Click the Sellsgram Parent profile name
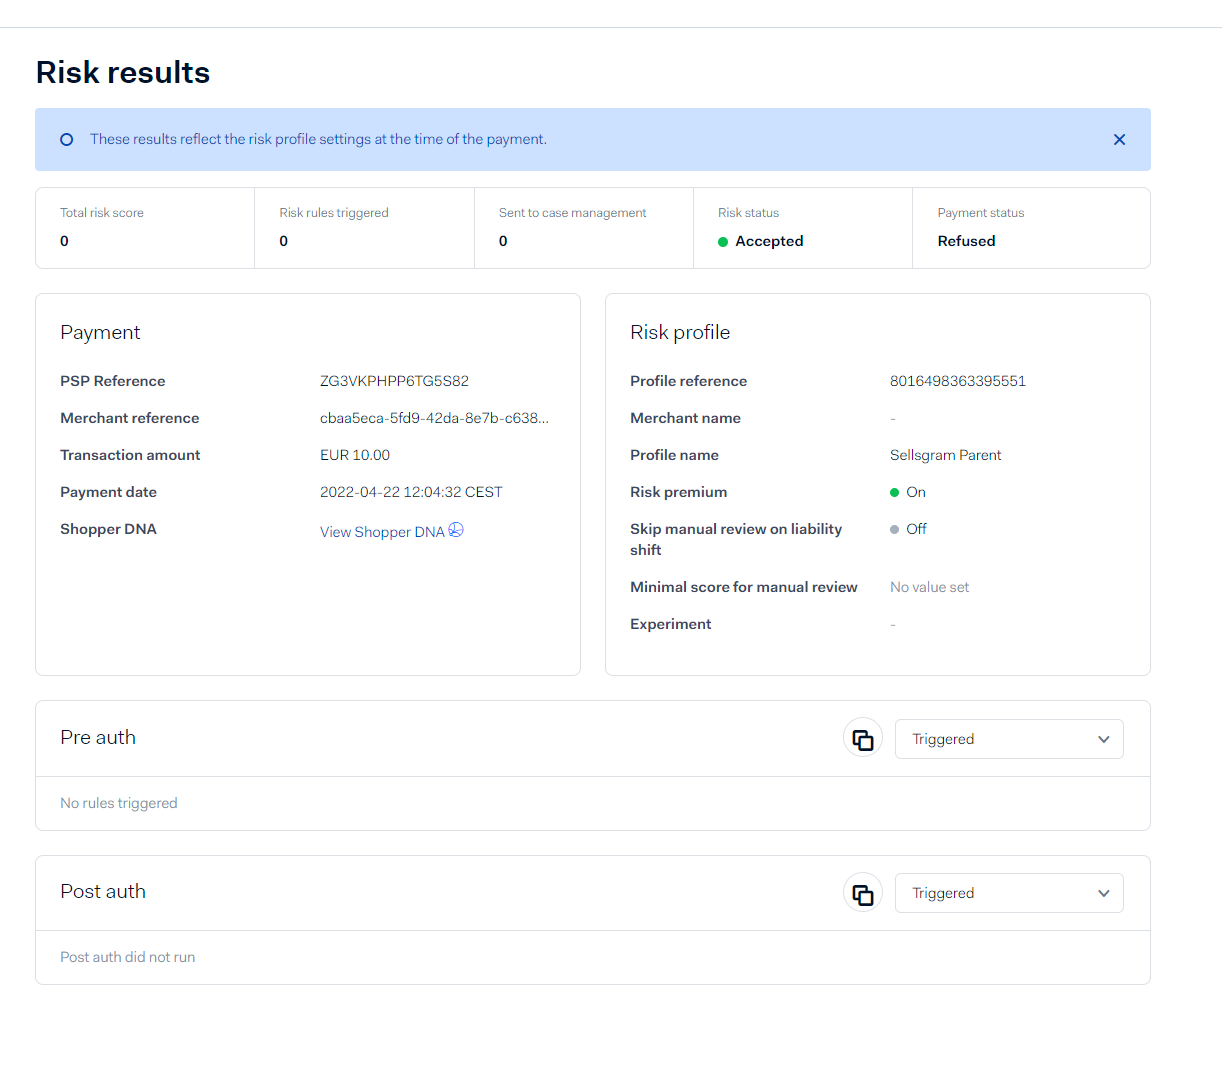The image size is (1222, 1074). pyautogui.click(x=945, y=455)
